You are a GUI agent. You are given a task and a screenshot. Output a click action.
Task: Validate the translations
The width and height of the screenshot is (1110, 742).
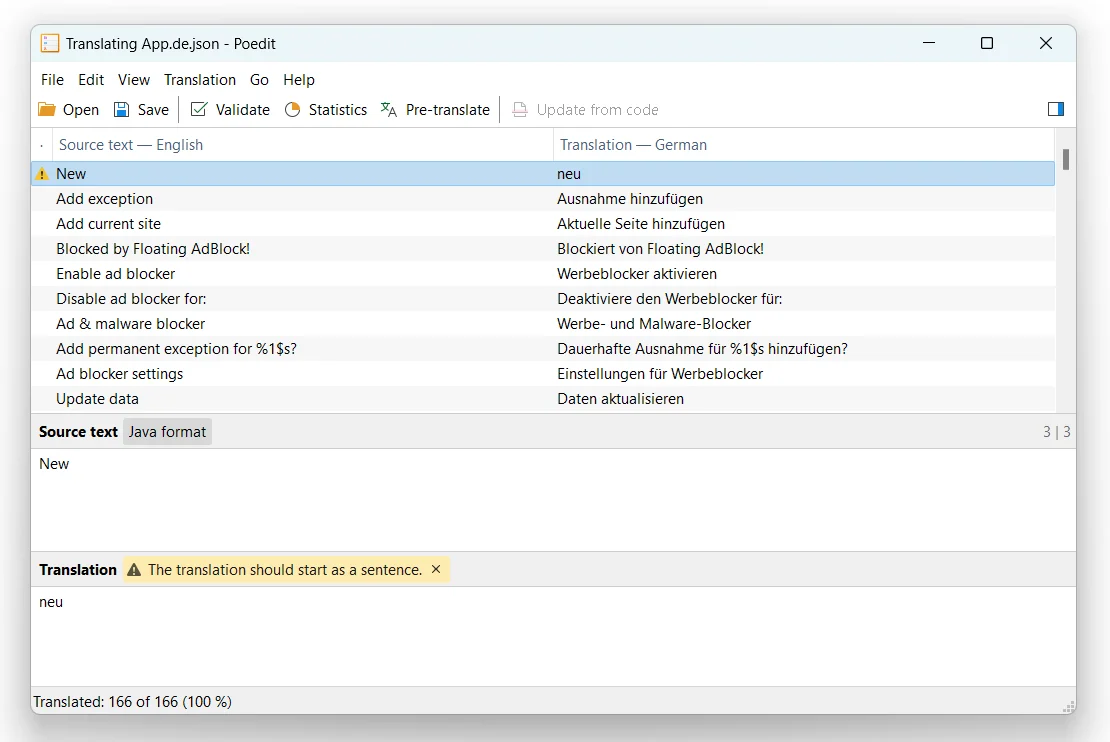click(x=229, y=109)
